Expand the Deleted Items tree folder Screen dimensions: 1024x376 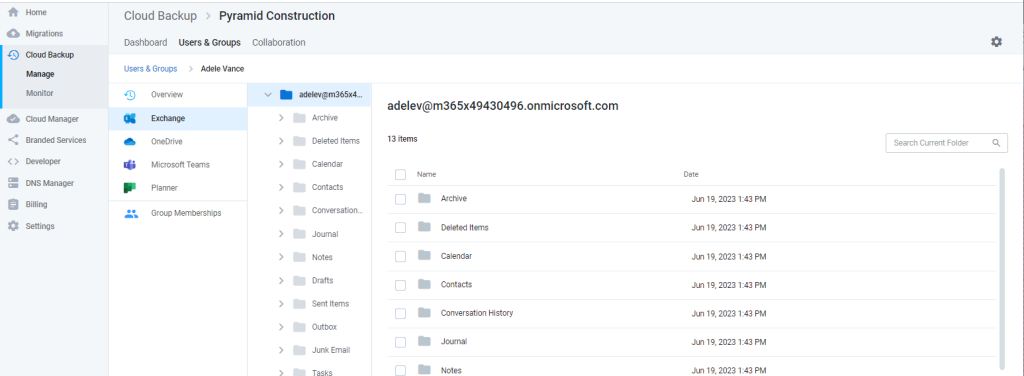(x=281, y=141)
